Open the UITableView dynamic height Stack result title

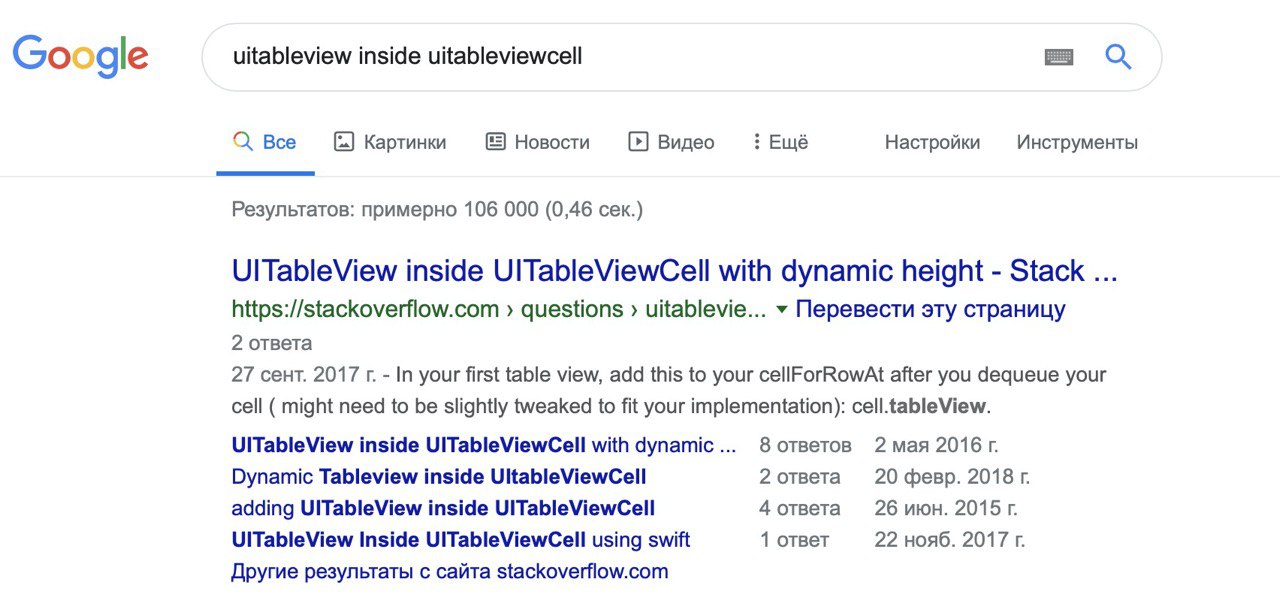674,271
